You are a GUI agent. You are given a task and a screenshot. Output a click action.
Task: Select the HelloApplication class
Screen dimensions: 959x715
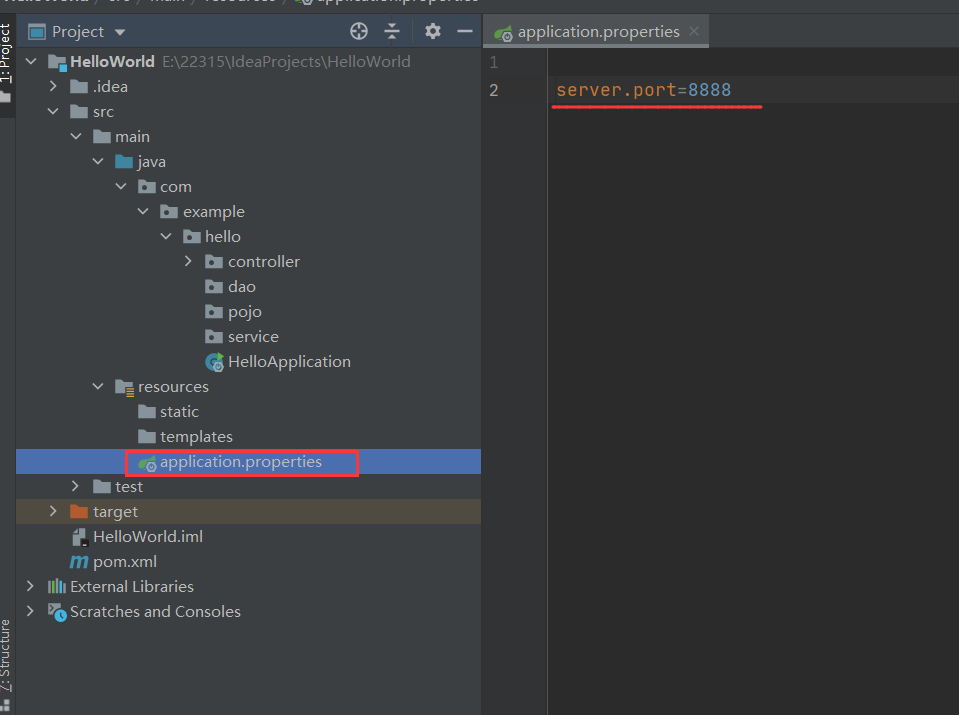pos(289,362)
